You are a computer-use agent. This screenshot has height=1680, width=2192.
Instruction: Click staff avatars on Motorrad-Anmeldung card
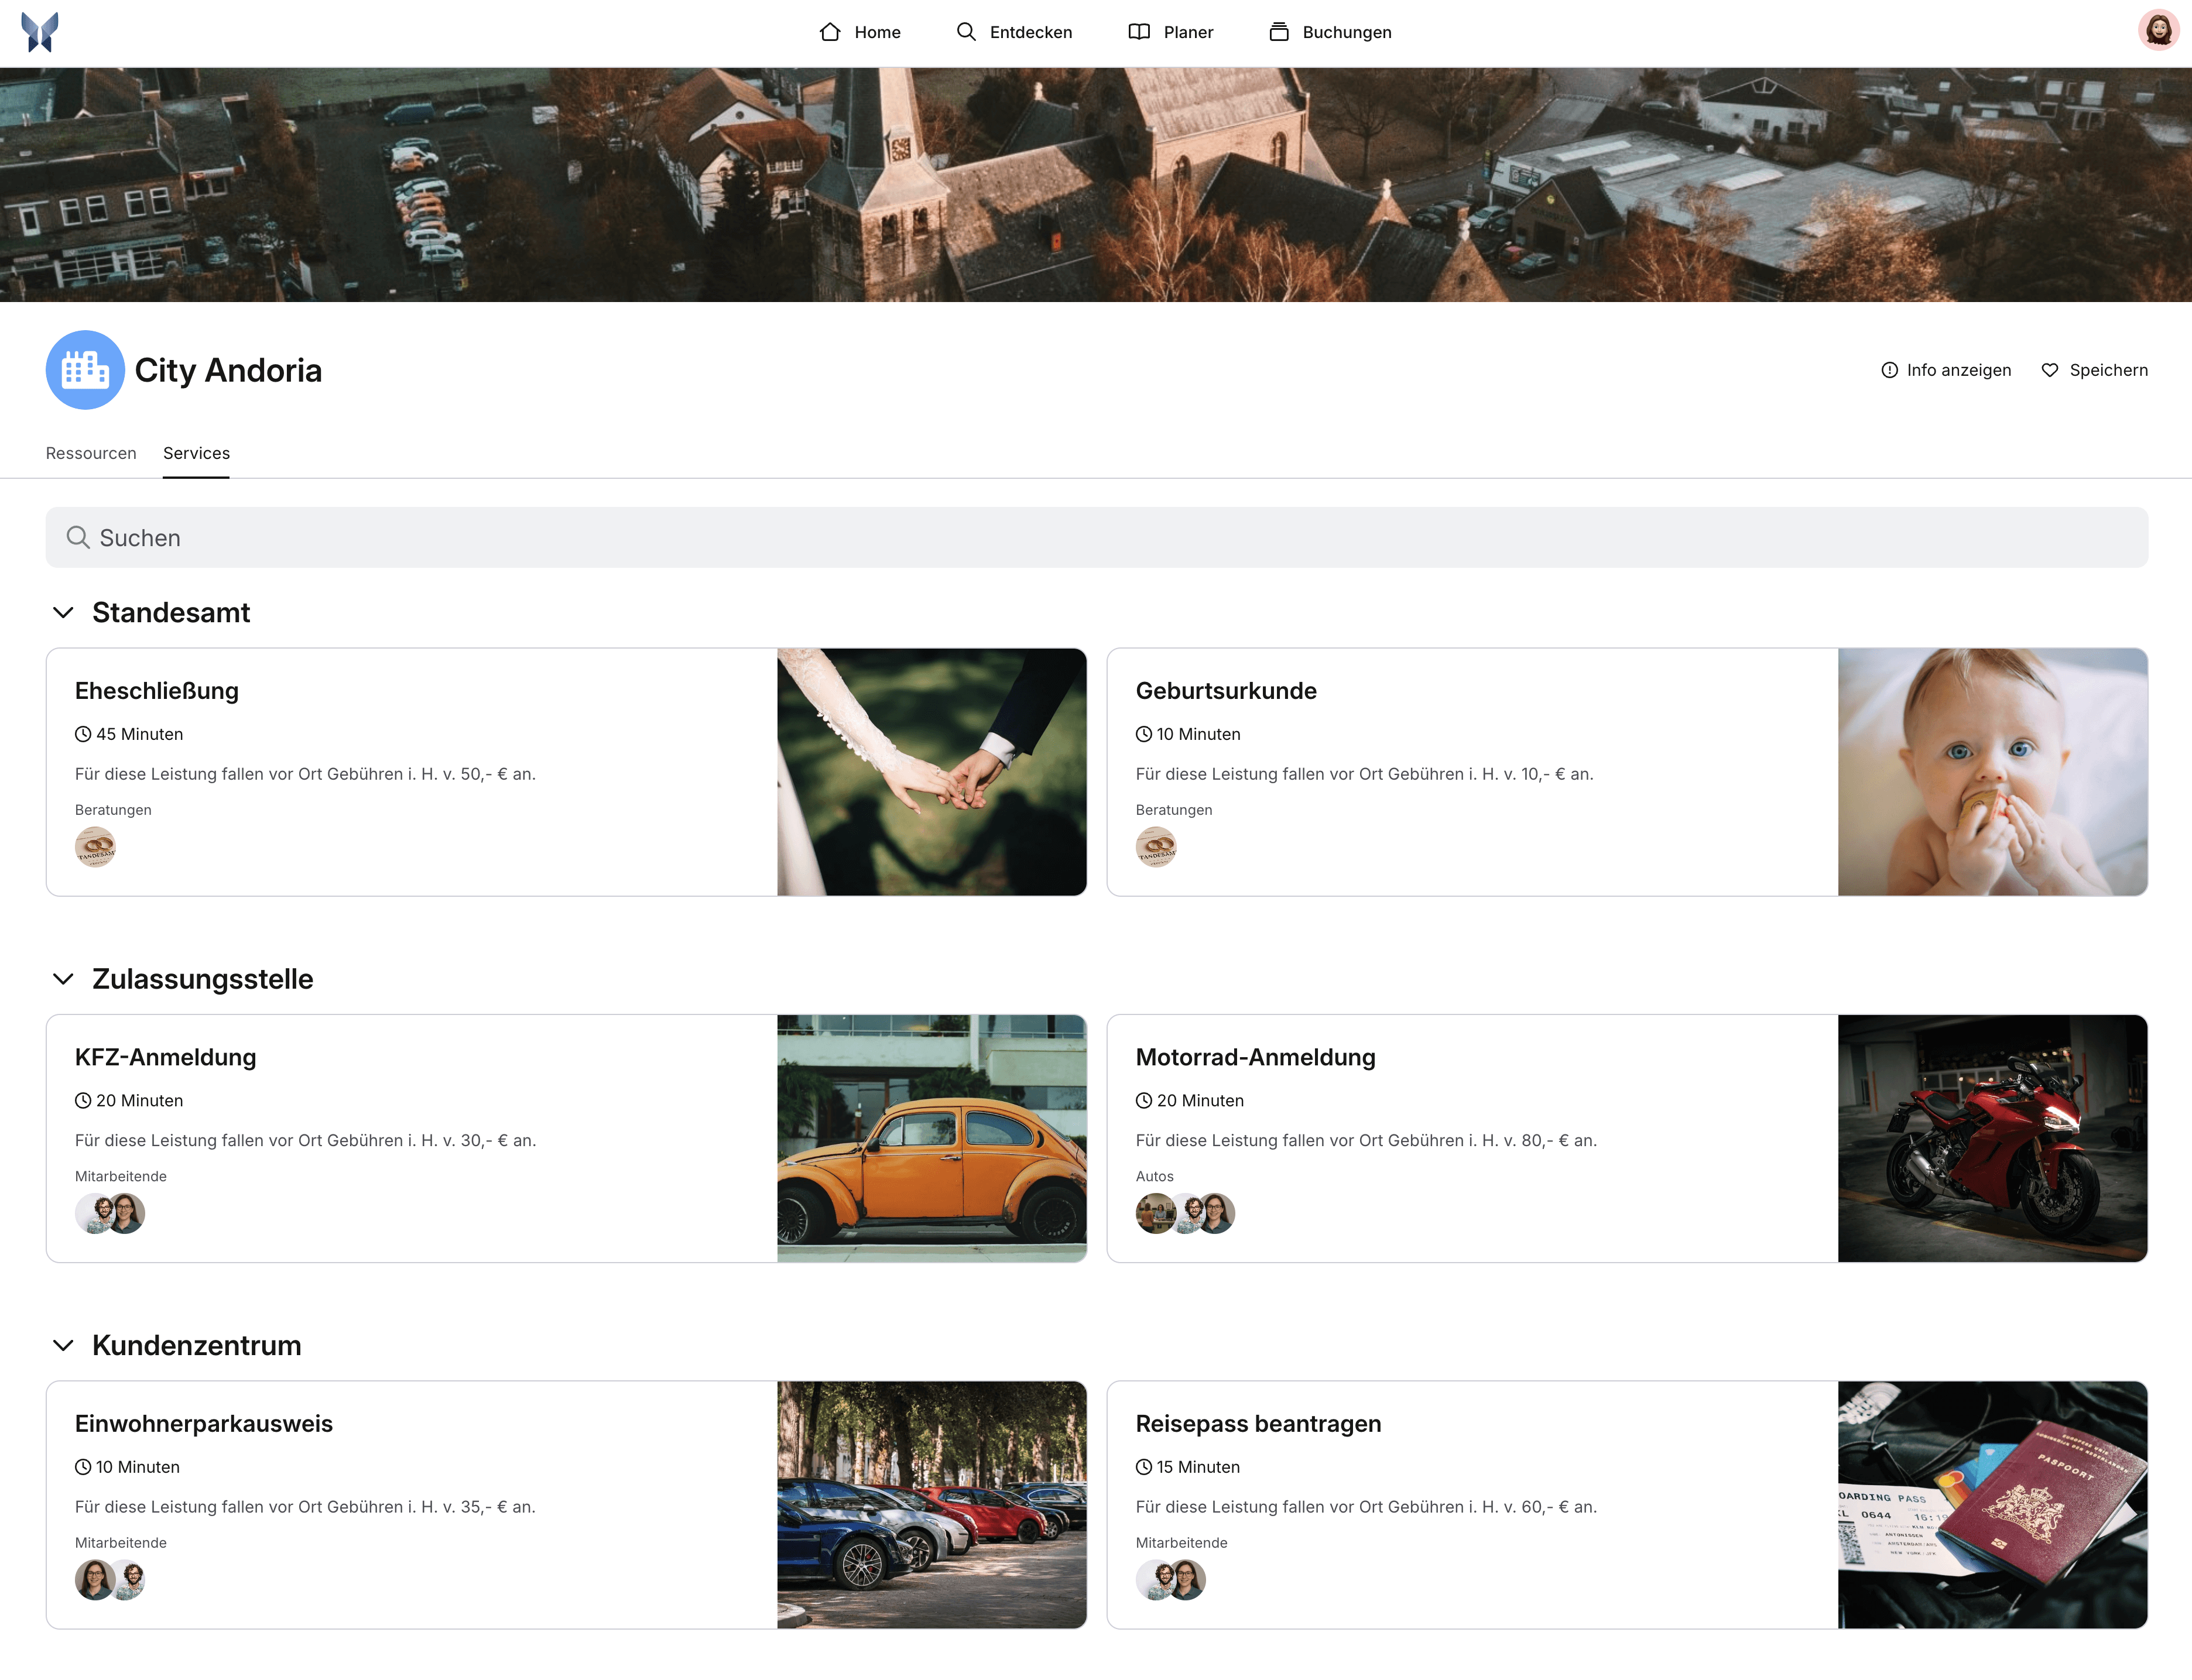(x=1185, y=1213)
